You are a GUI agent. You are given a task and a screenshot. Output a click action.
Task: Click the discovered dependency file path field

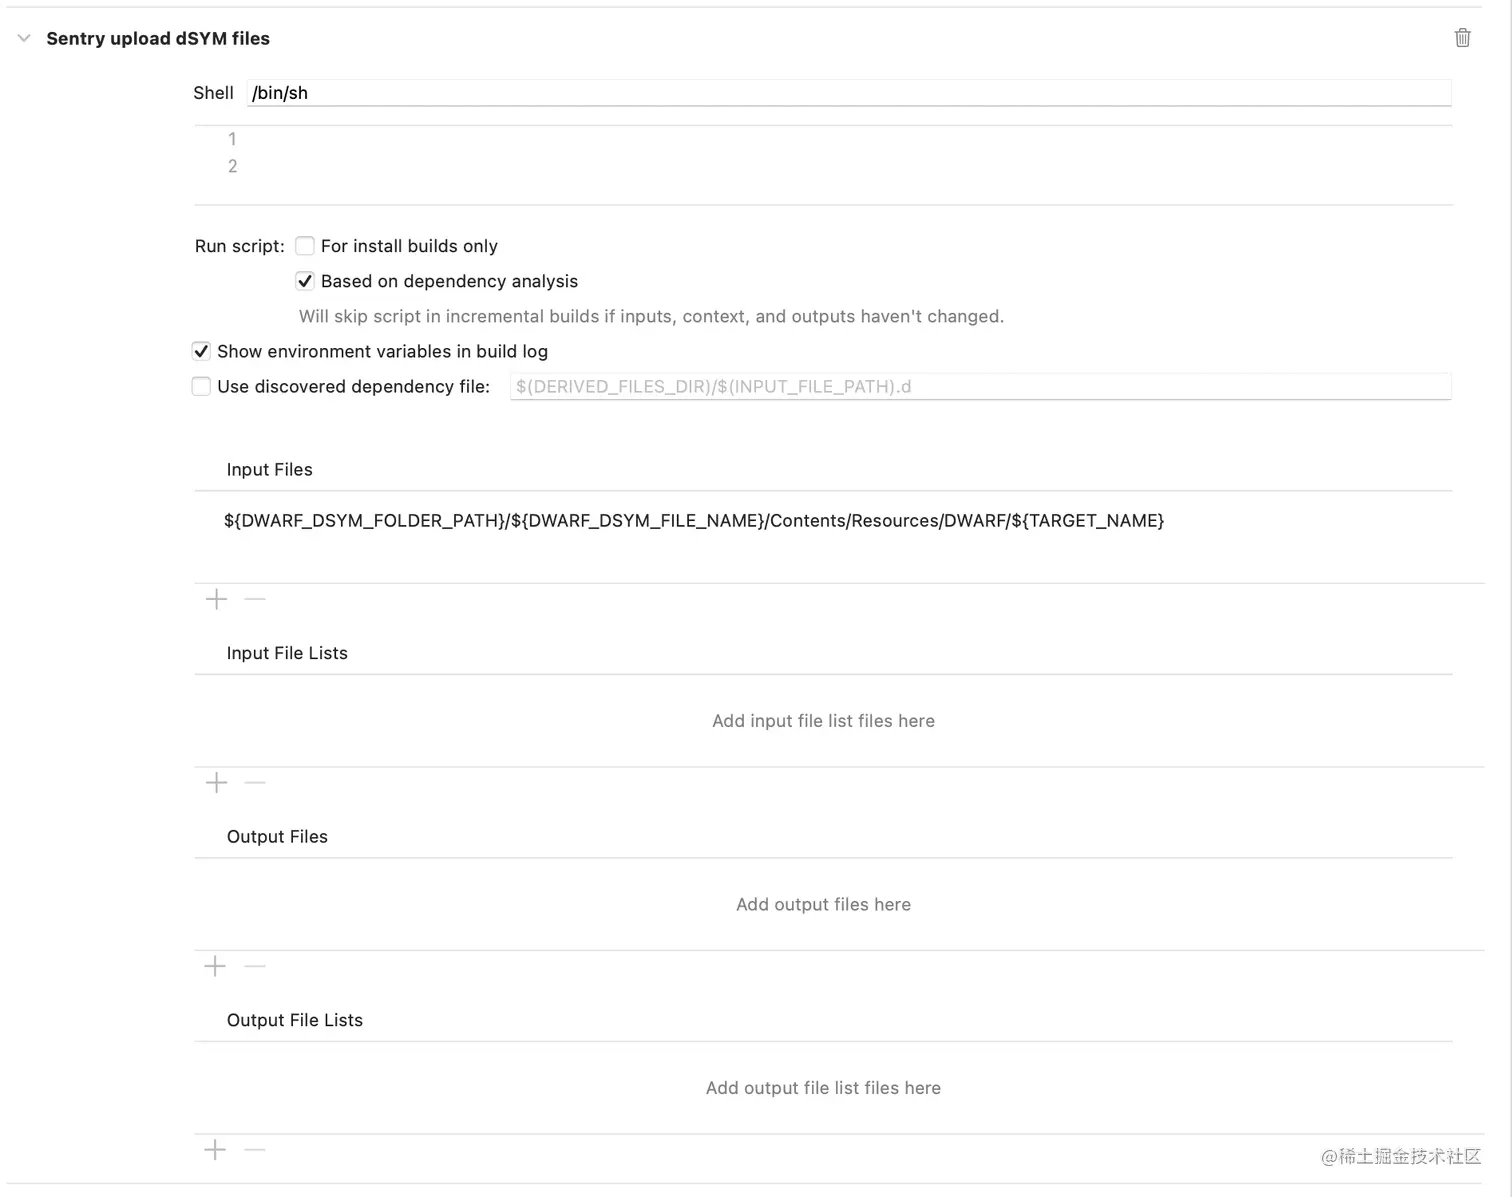click(980, 387)
